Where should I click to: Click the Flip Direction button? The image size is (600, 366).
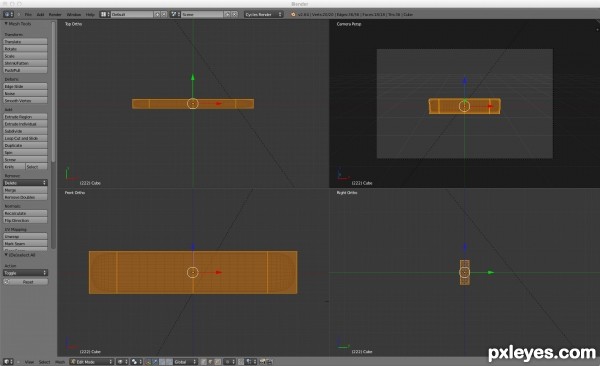coord(25,221)
